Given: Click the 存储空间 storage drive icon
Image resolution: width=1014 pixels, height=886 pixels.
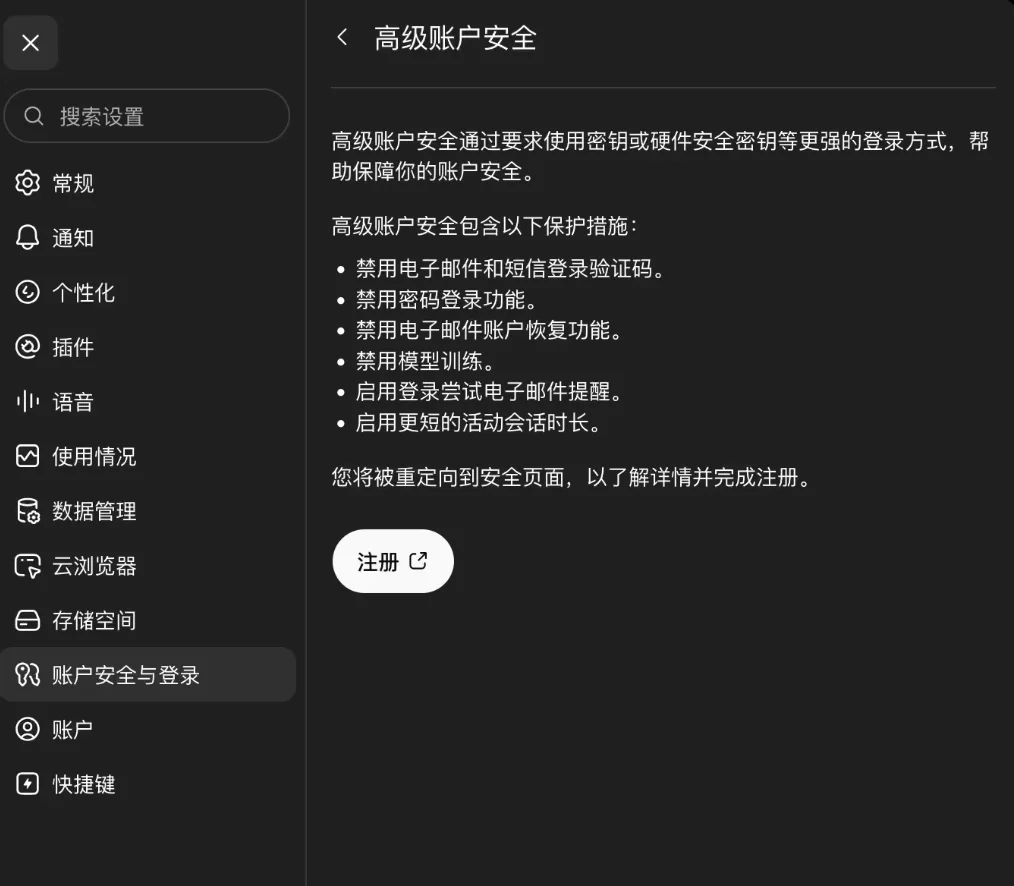Looking at the screenshot, I should point(27,620).
